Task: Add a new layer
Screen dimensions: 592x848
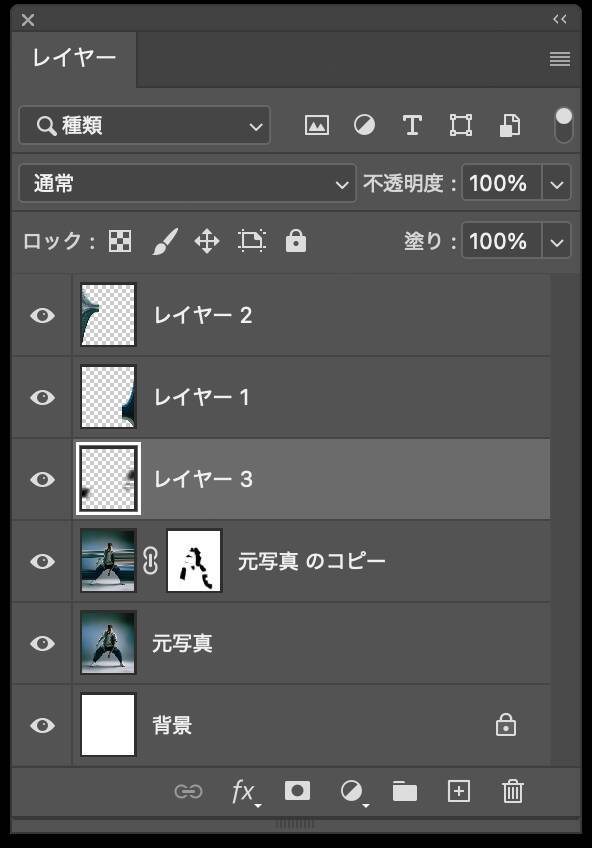Action: click(x=458, y=791)
